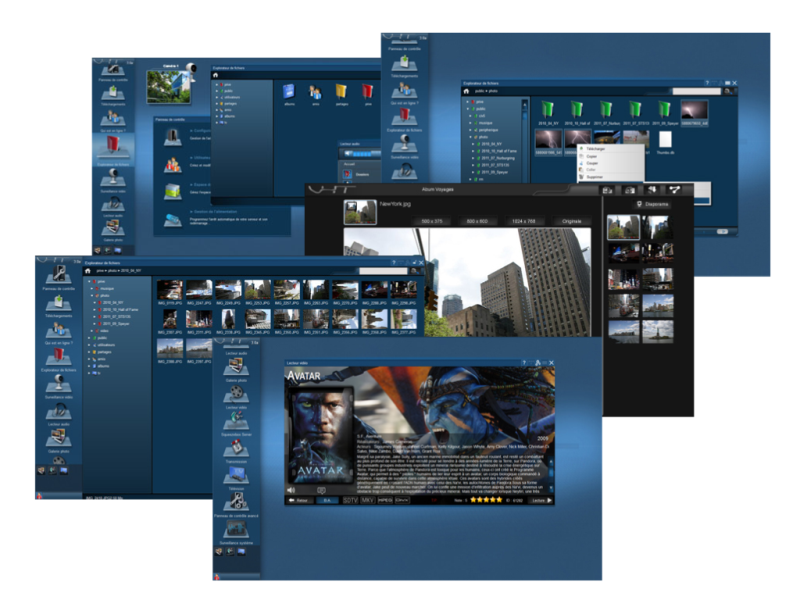The height and width of the screenshot is (600, 800).
Task: Open the amis folder icon
Action: pyautogui.click(x=315, y=91)
